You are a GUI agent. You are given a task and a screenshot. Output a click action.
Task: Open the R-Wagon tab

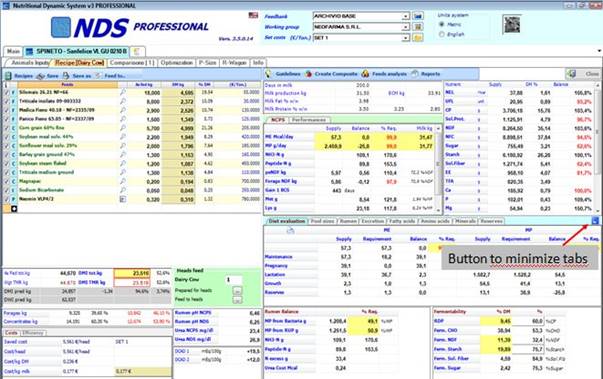(x=234, y=63)
